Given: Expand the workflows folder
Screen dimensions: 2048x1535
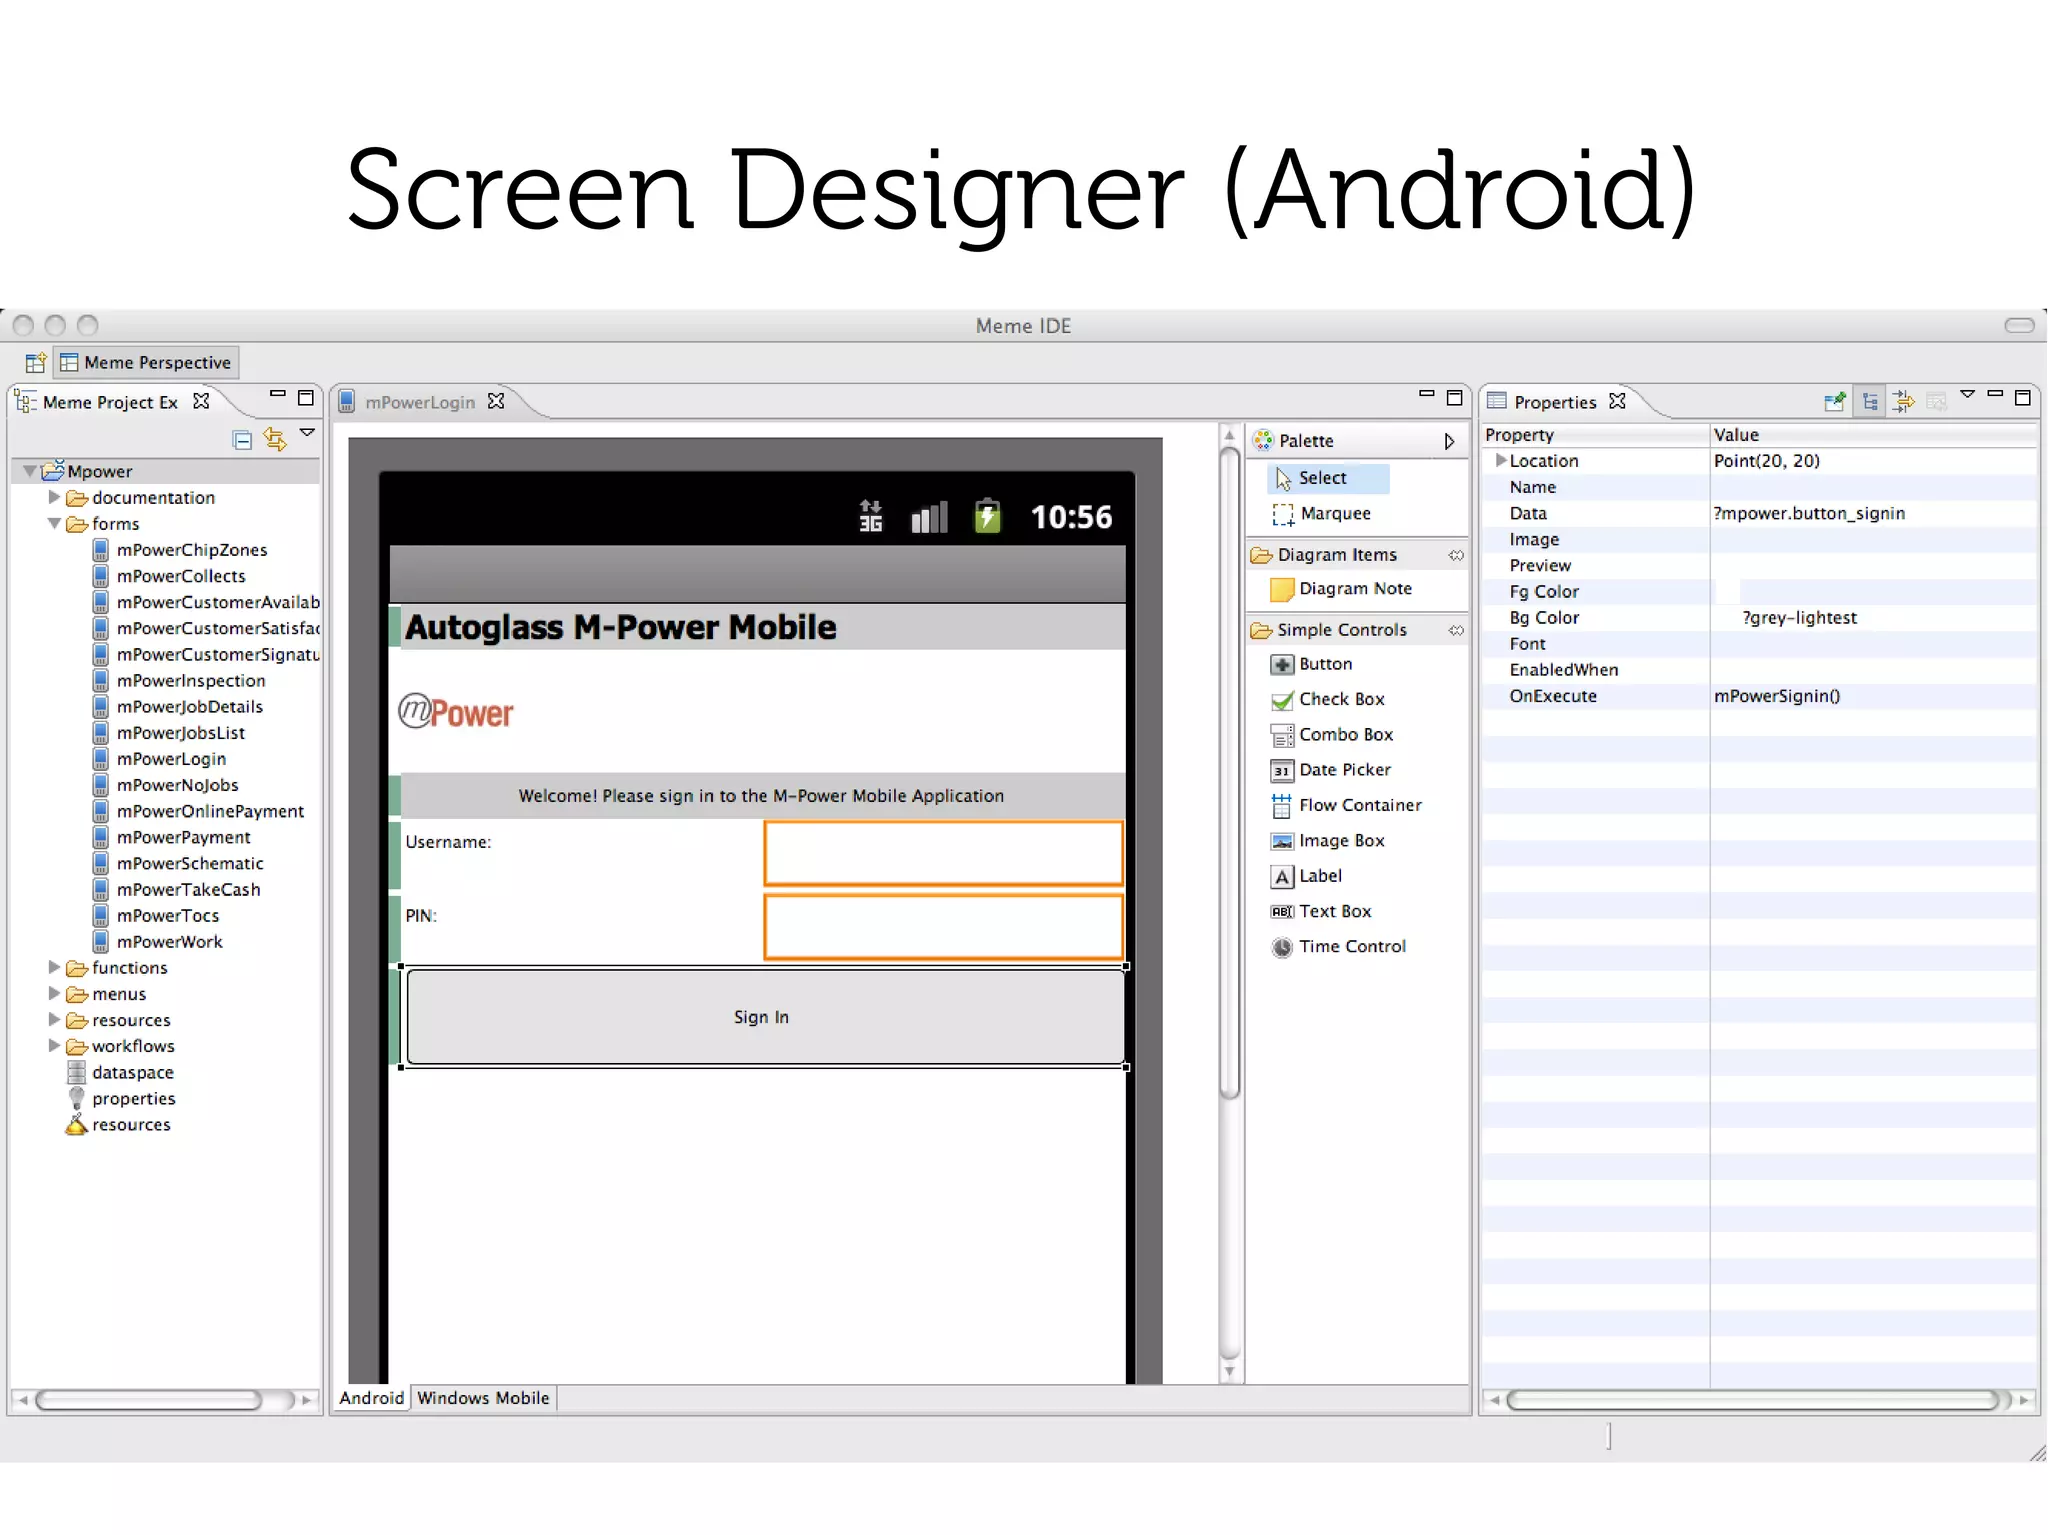Looking at the screenshot, I should pyautogui.click(x=54, y=1045).
